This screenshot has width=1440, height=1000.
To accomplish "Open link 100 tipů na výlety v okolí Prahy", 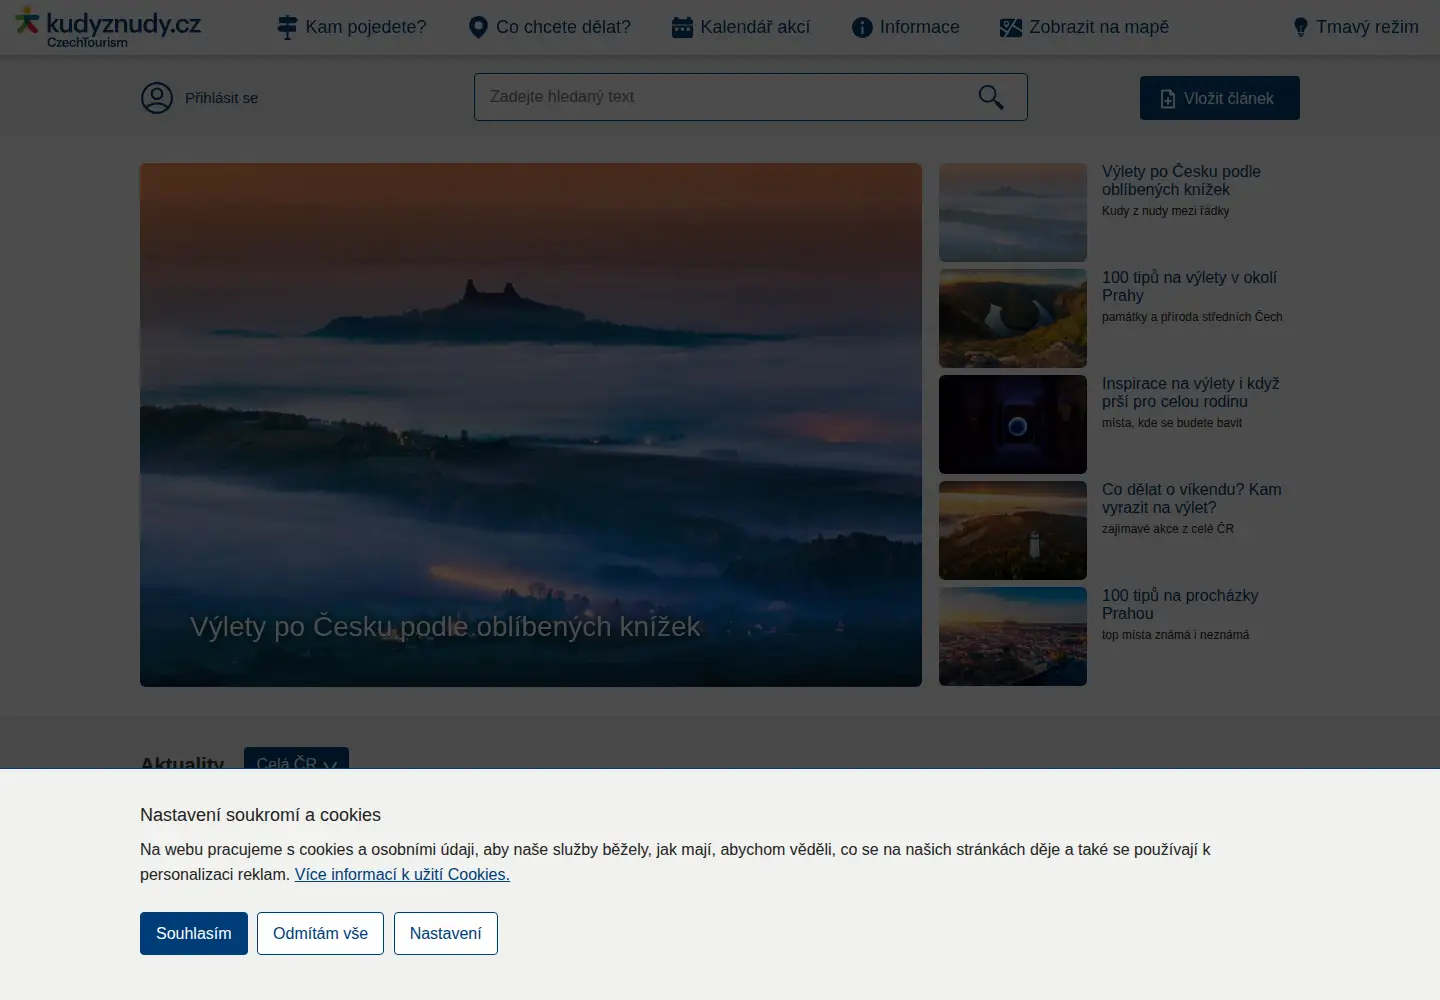I will (1189, 286).
